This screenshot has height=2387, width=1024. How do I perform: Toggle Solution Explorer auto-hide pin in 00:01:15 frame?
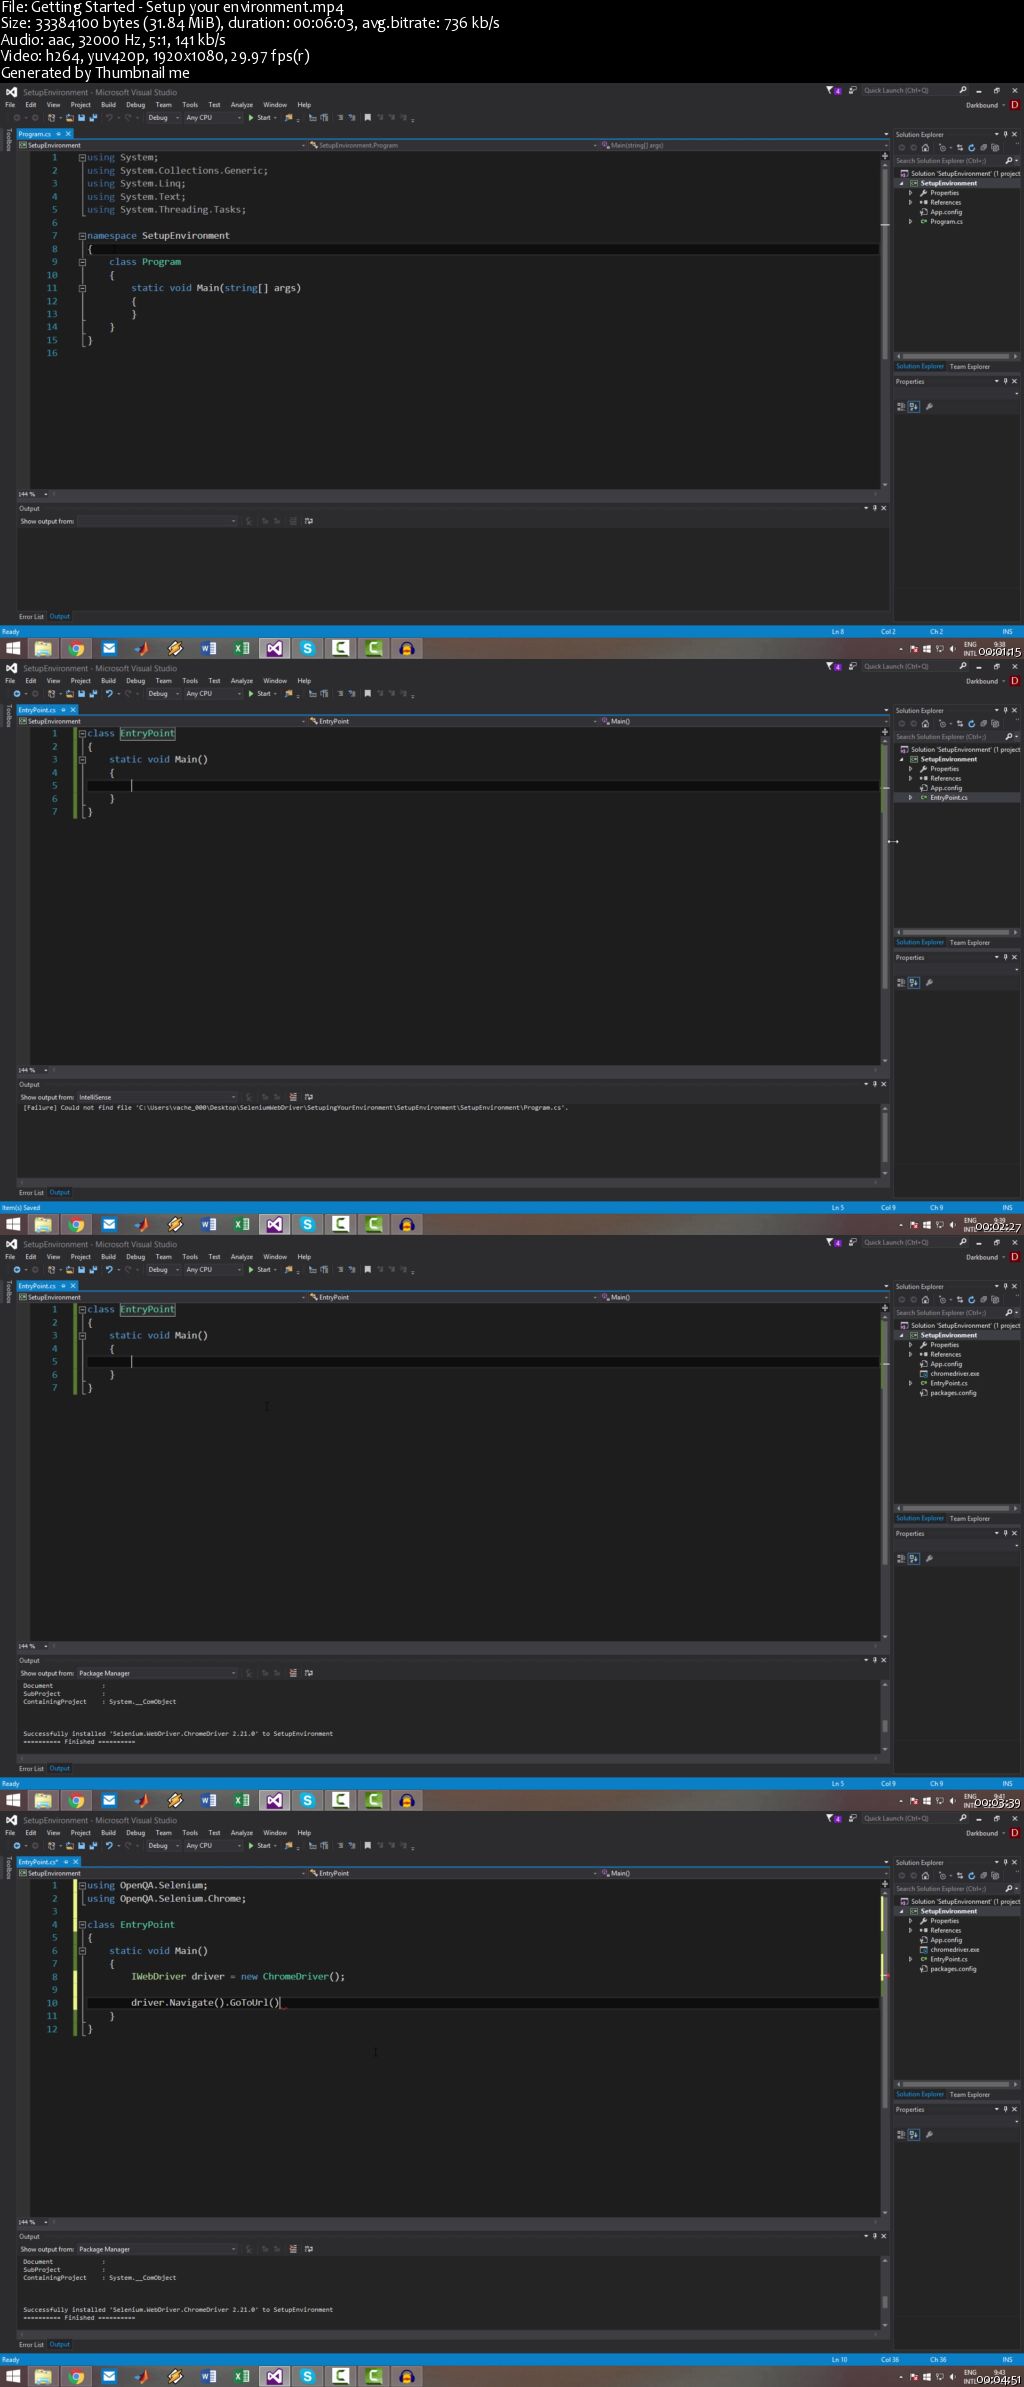(x=1005, y=135)
